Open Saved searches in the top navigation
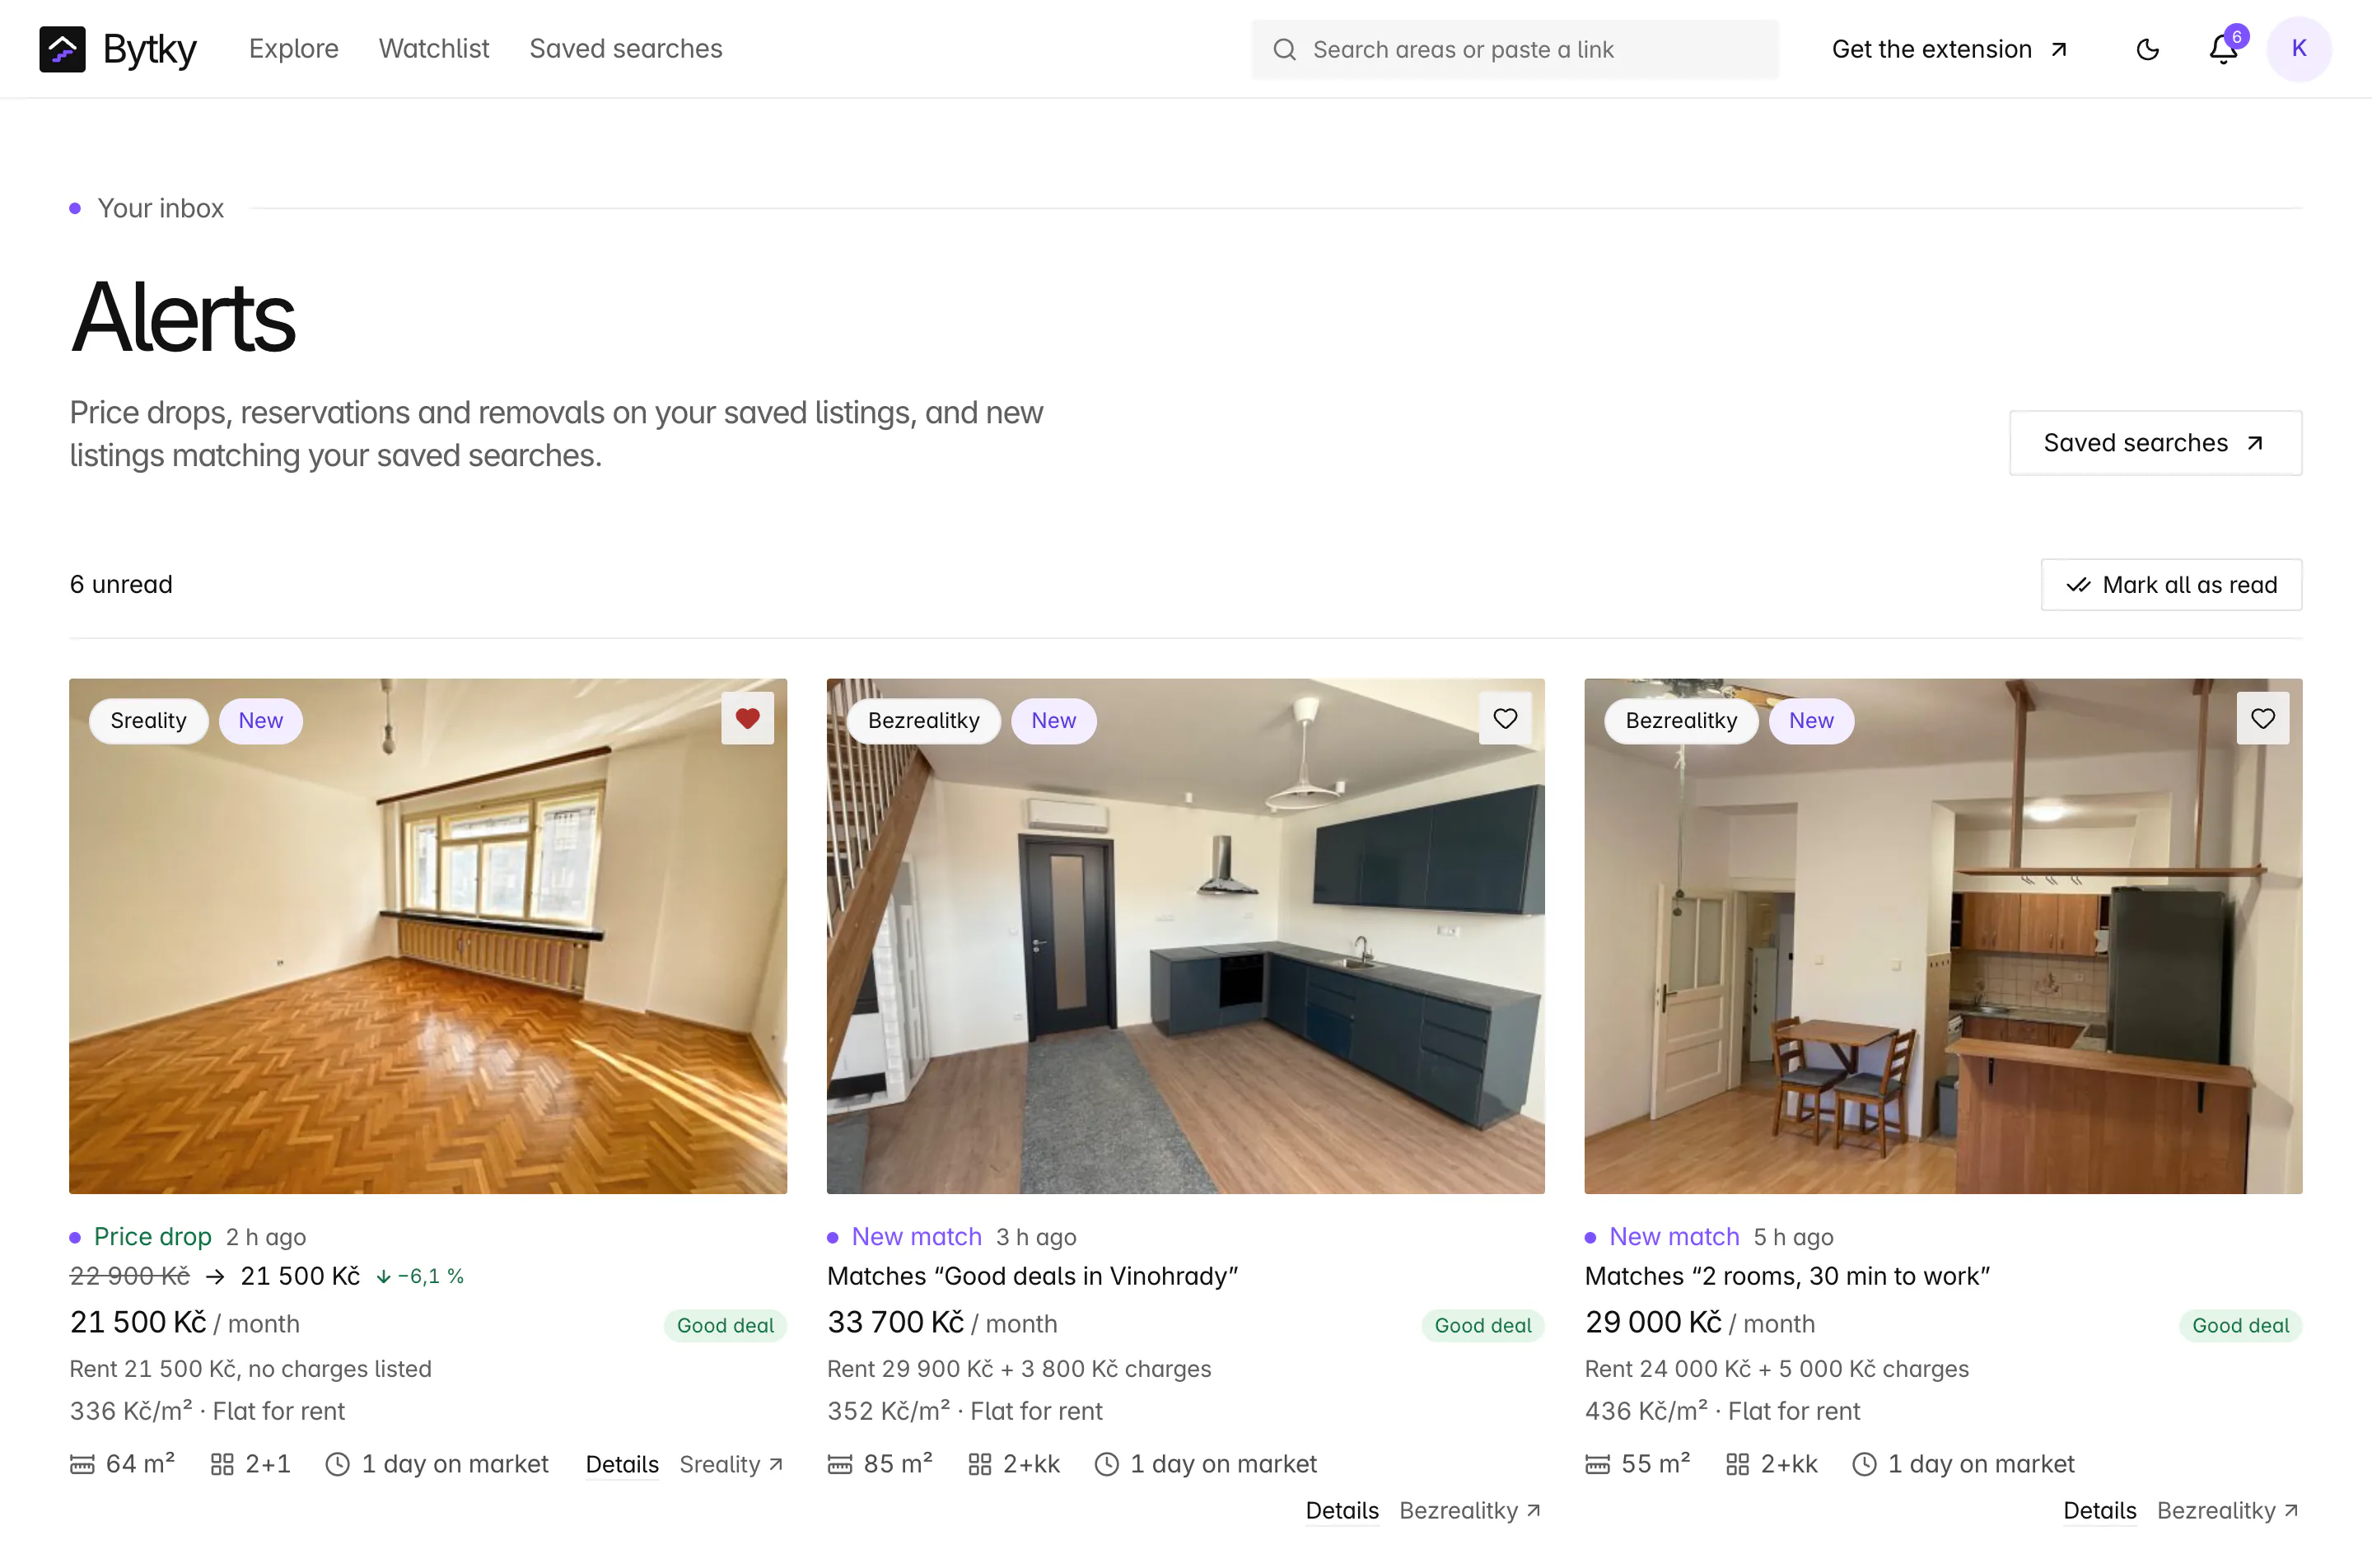This screenshot has height=1568, width=2372. (626, 49)
